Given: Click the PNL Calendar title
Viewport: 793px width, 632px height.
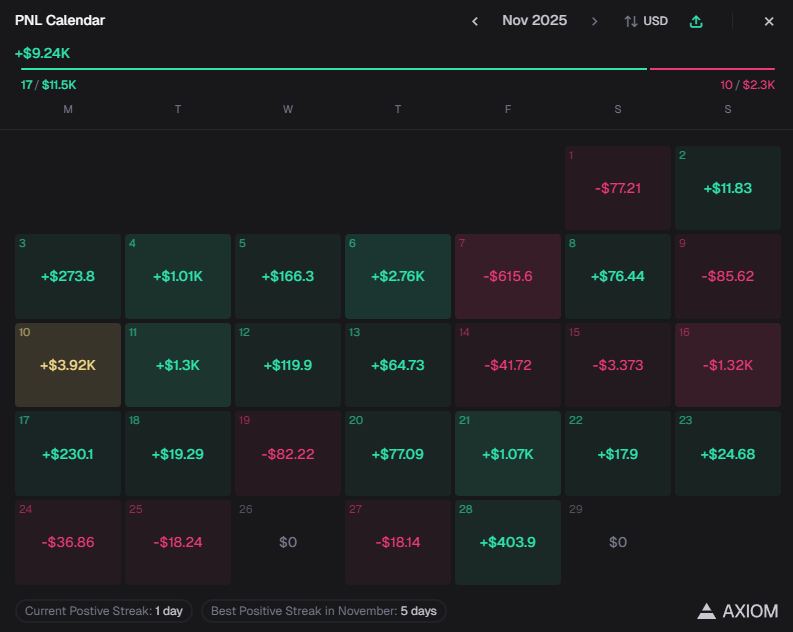Looking at the screenshot, I should [60, 20].
